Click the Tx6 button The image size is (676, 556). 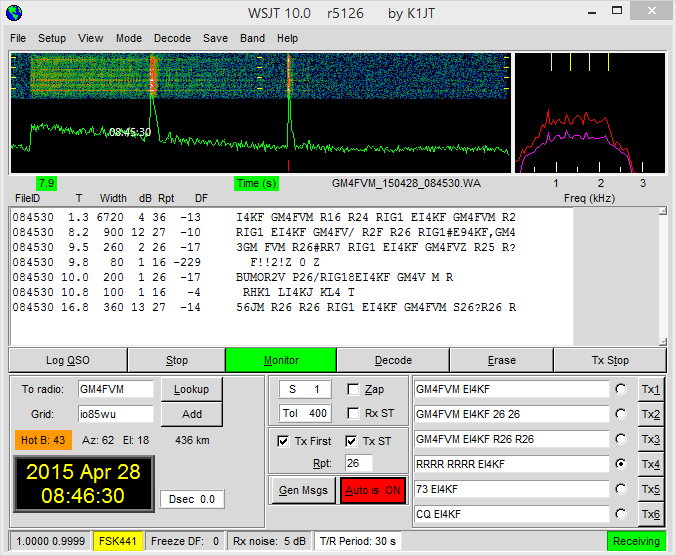651,514
